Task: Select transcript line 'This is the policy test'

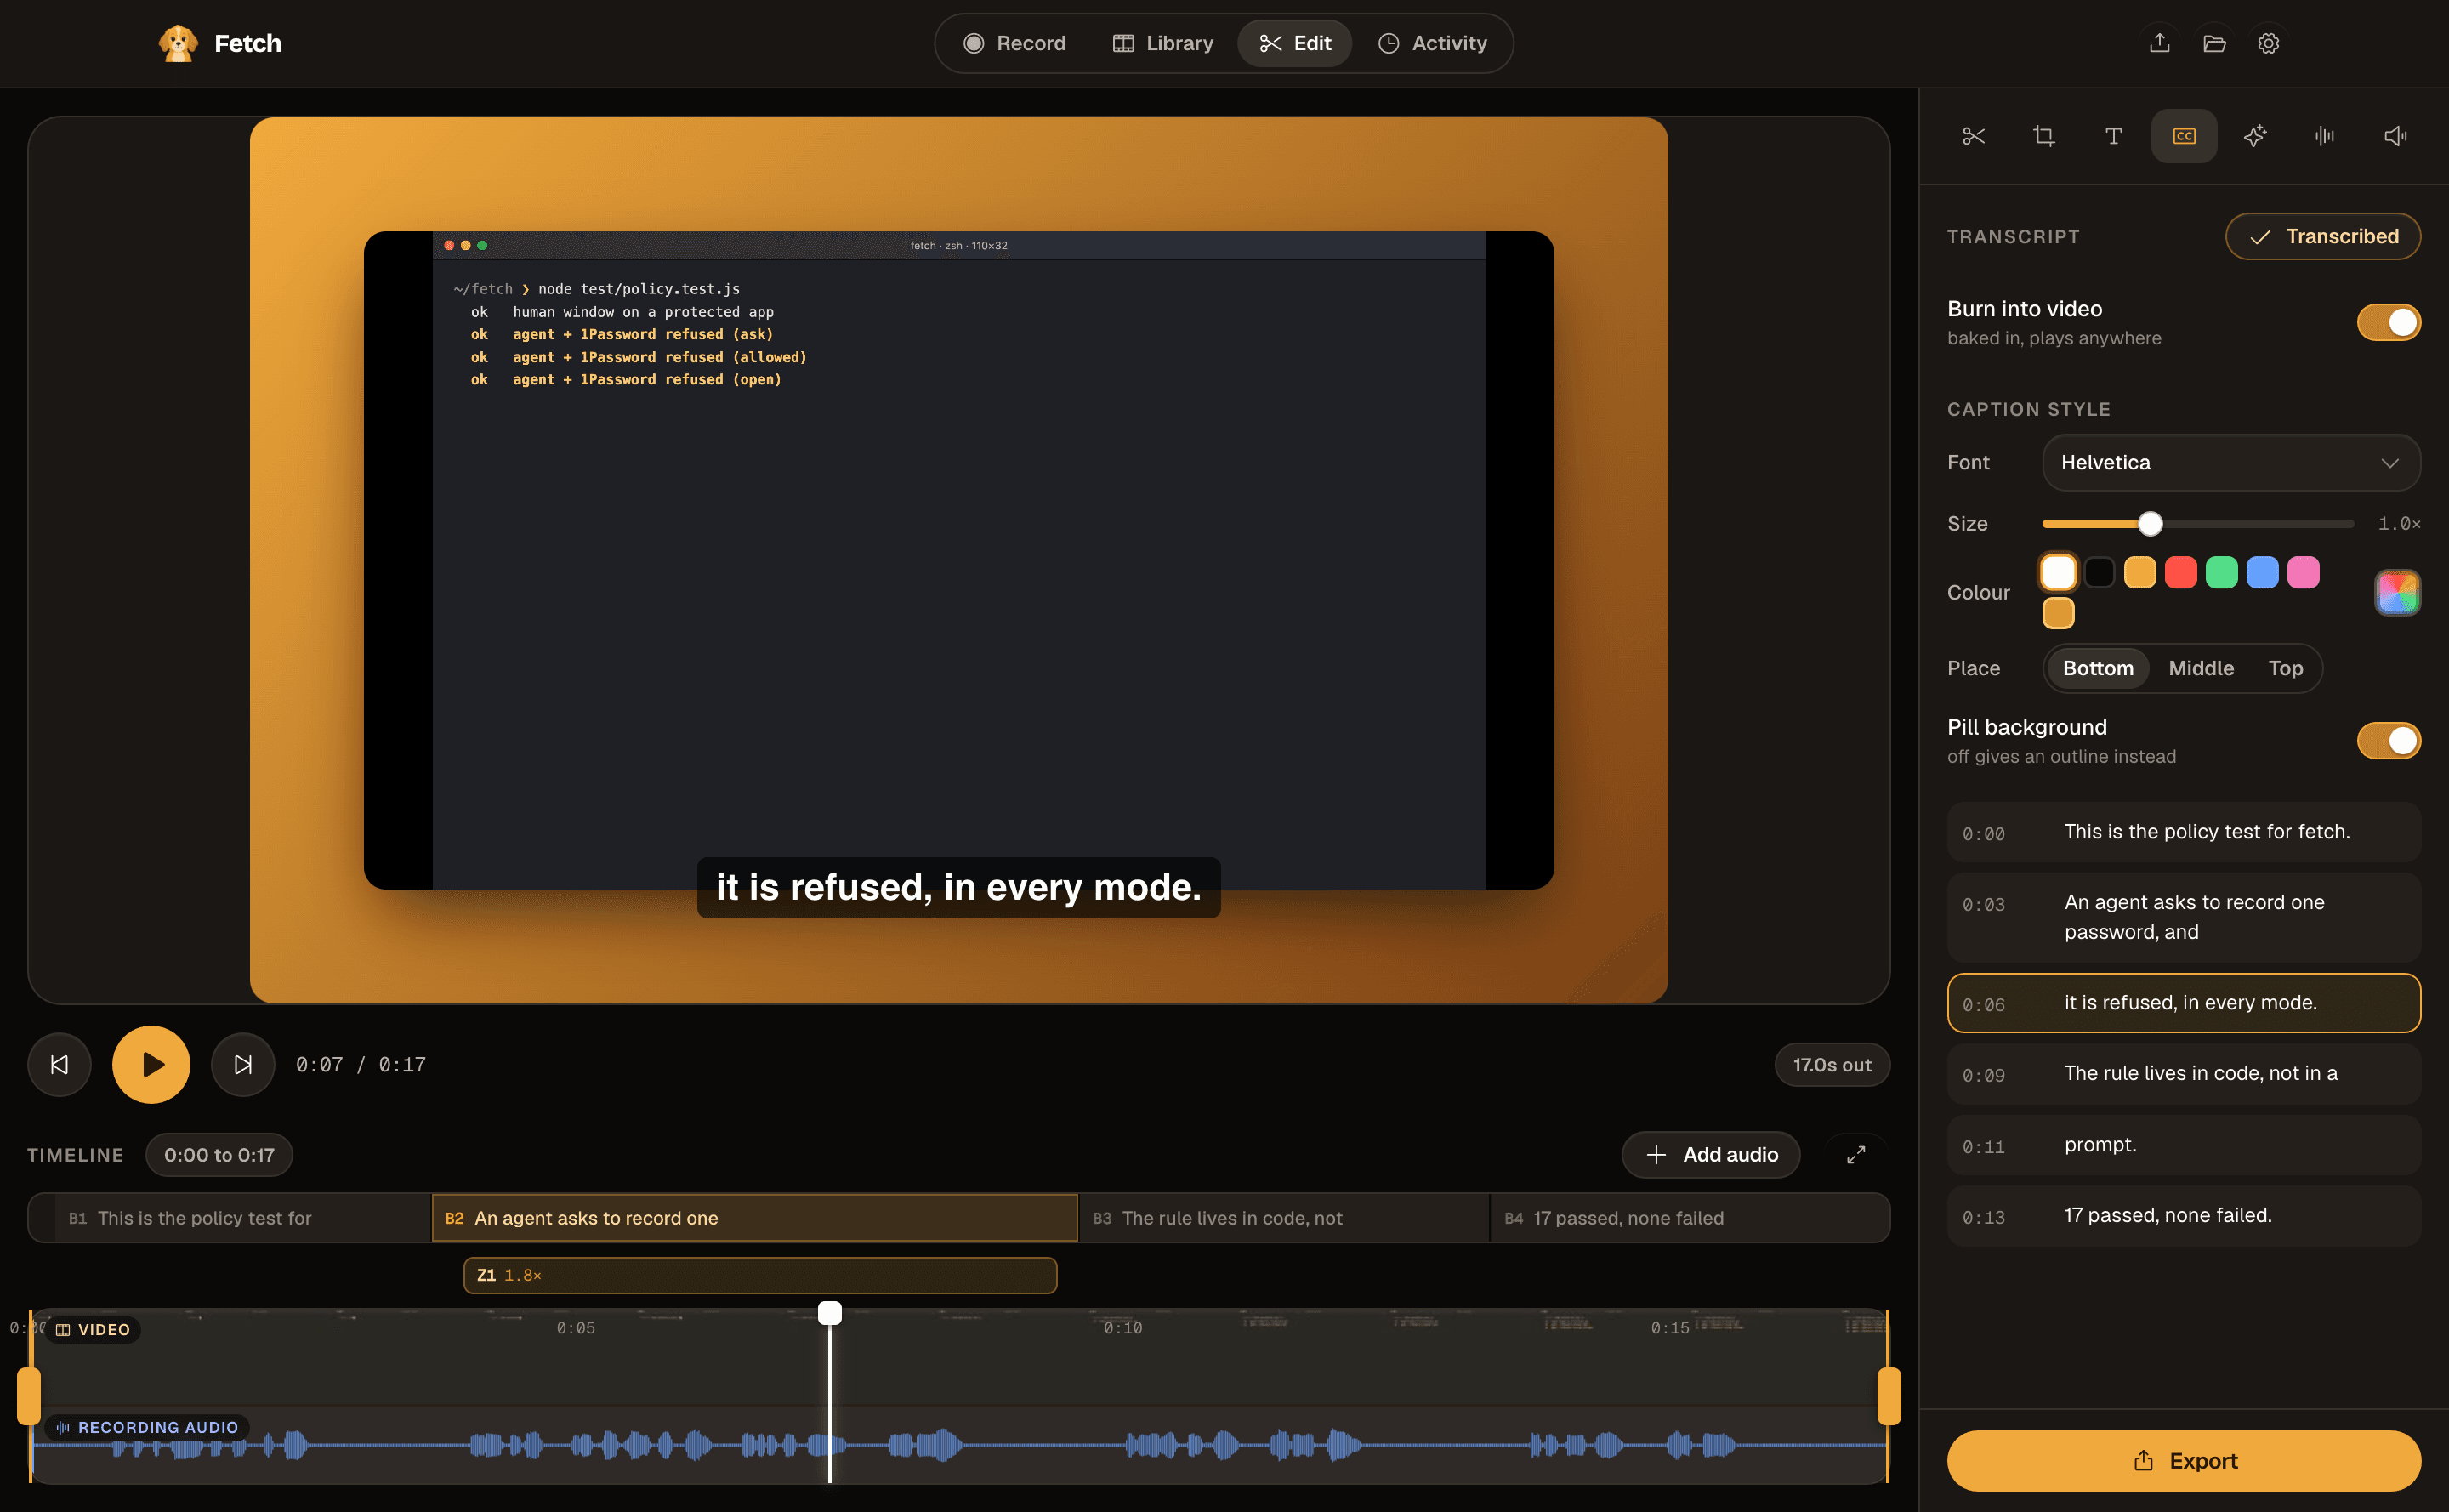Action: pyautogui.click(x=2183, y=832)
